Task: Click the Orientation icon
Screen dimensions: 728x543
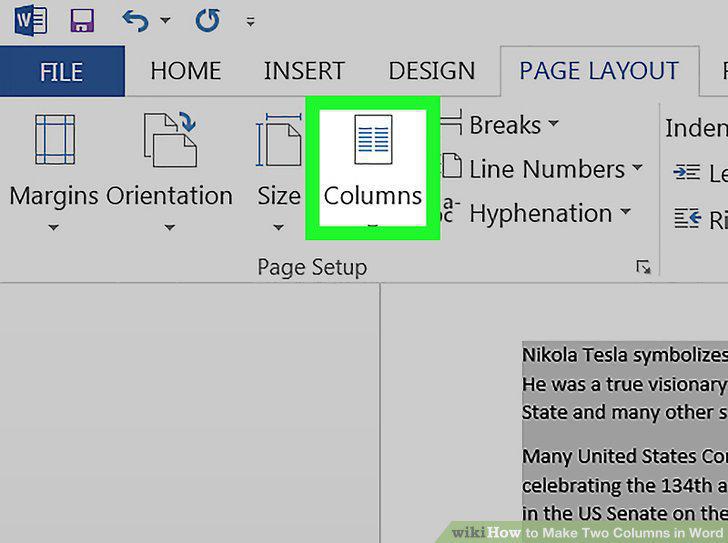Action: coord(170,139)
